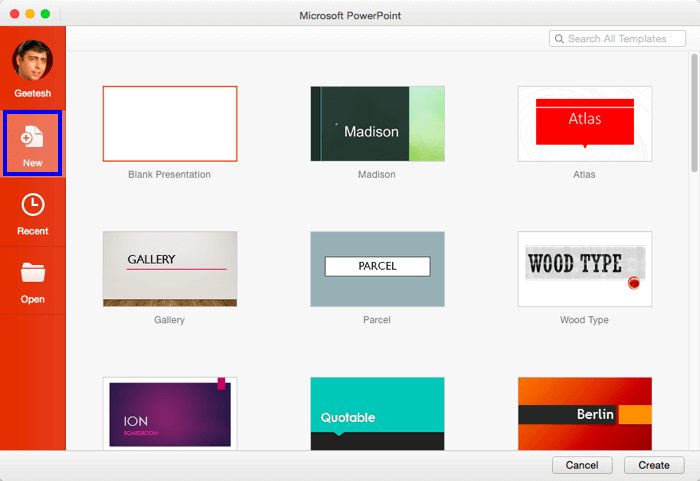Screen dimensions: 700x481
Task: Choose the Madison template thumbnail
Action: pyautogui.click(x=377, y=124)
